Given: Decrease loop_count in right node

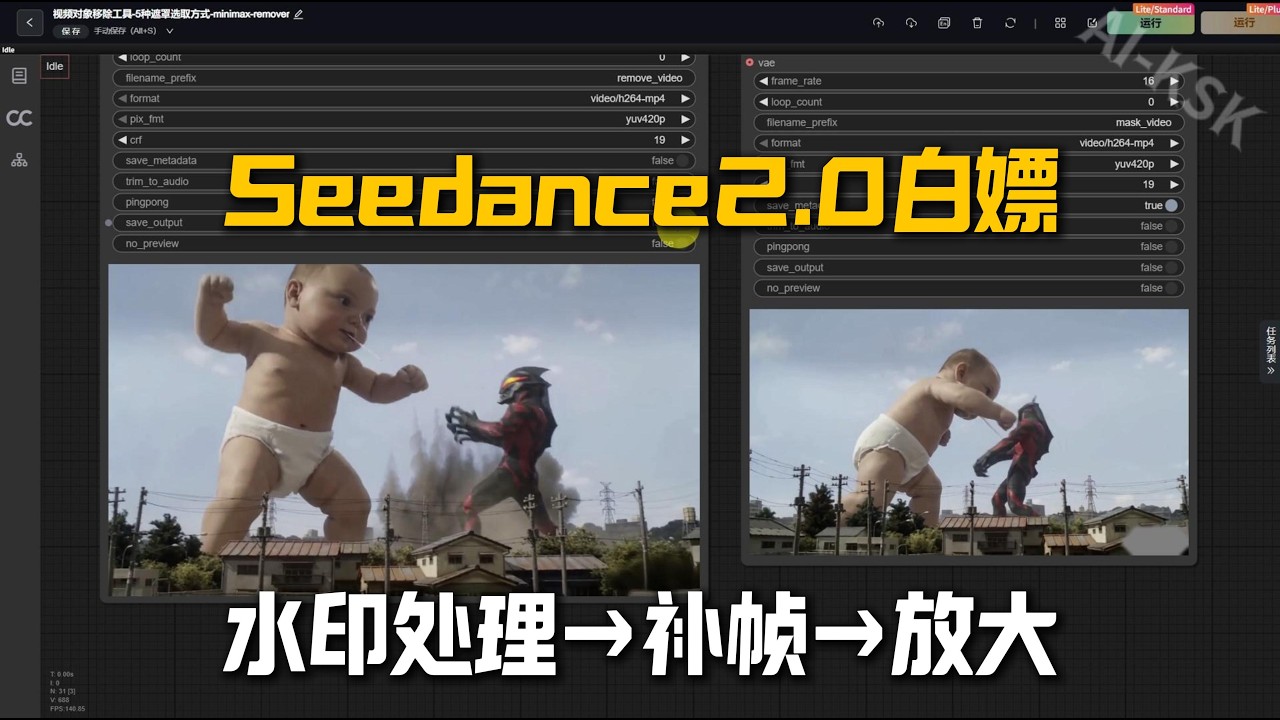Looking at the screenshot, I should 763,102.
